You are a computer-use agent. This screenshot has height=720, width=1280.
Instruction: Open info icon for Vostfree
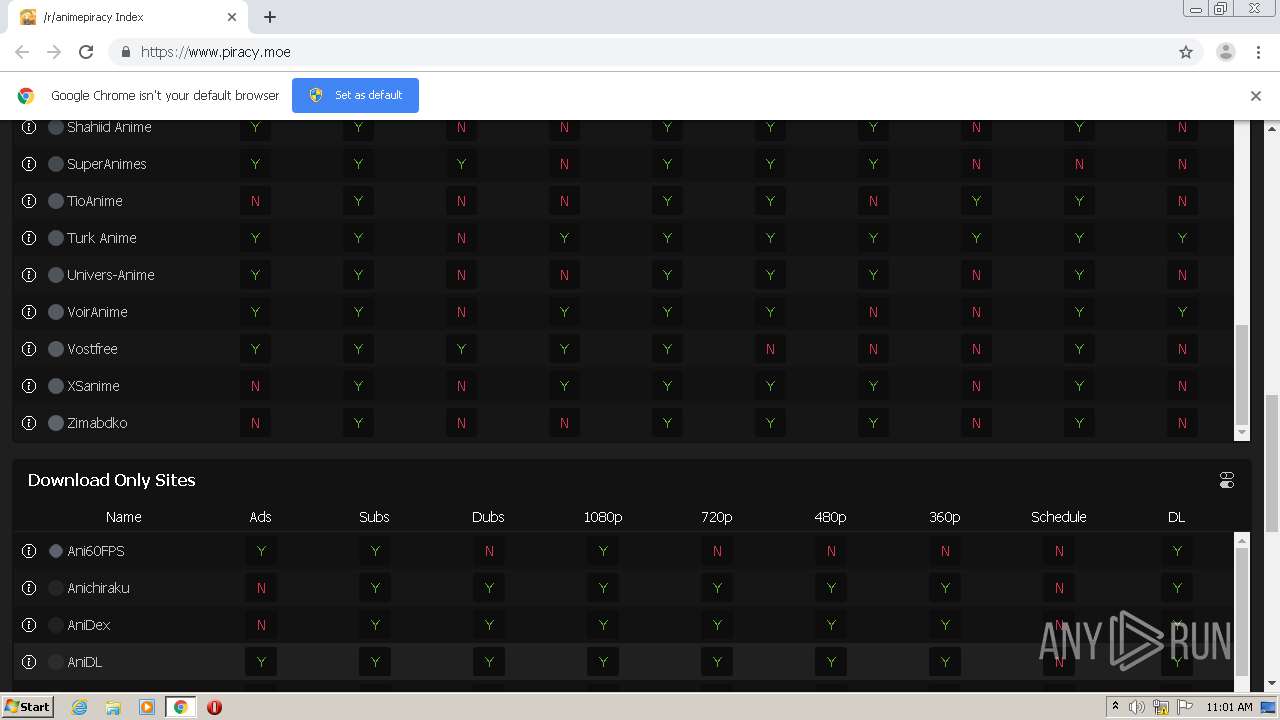point(29,349)
